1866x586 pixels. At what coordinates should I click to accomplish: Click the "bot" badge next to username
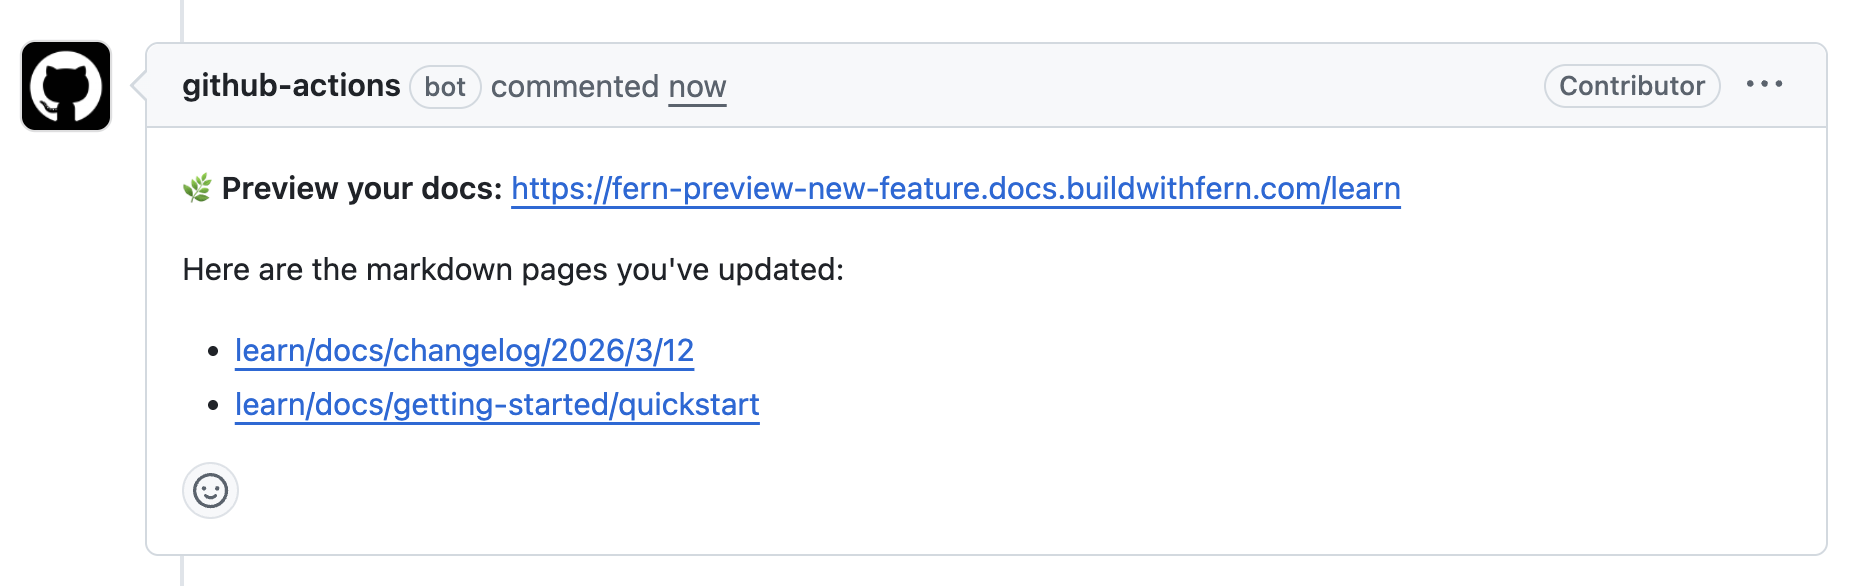444,87
